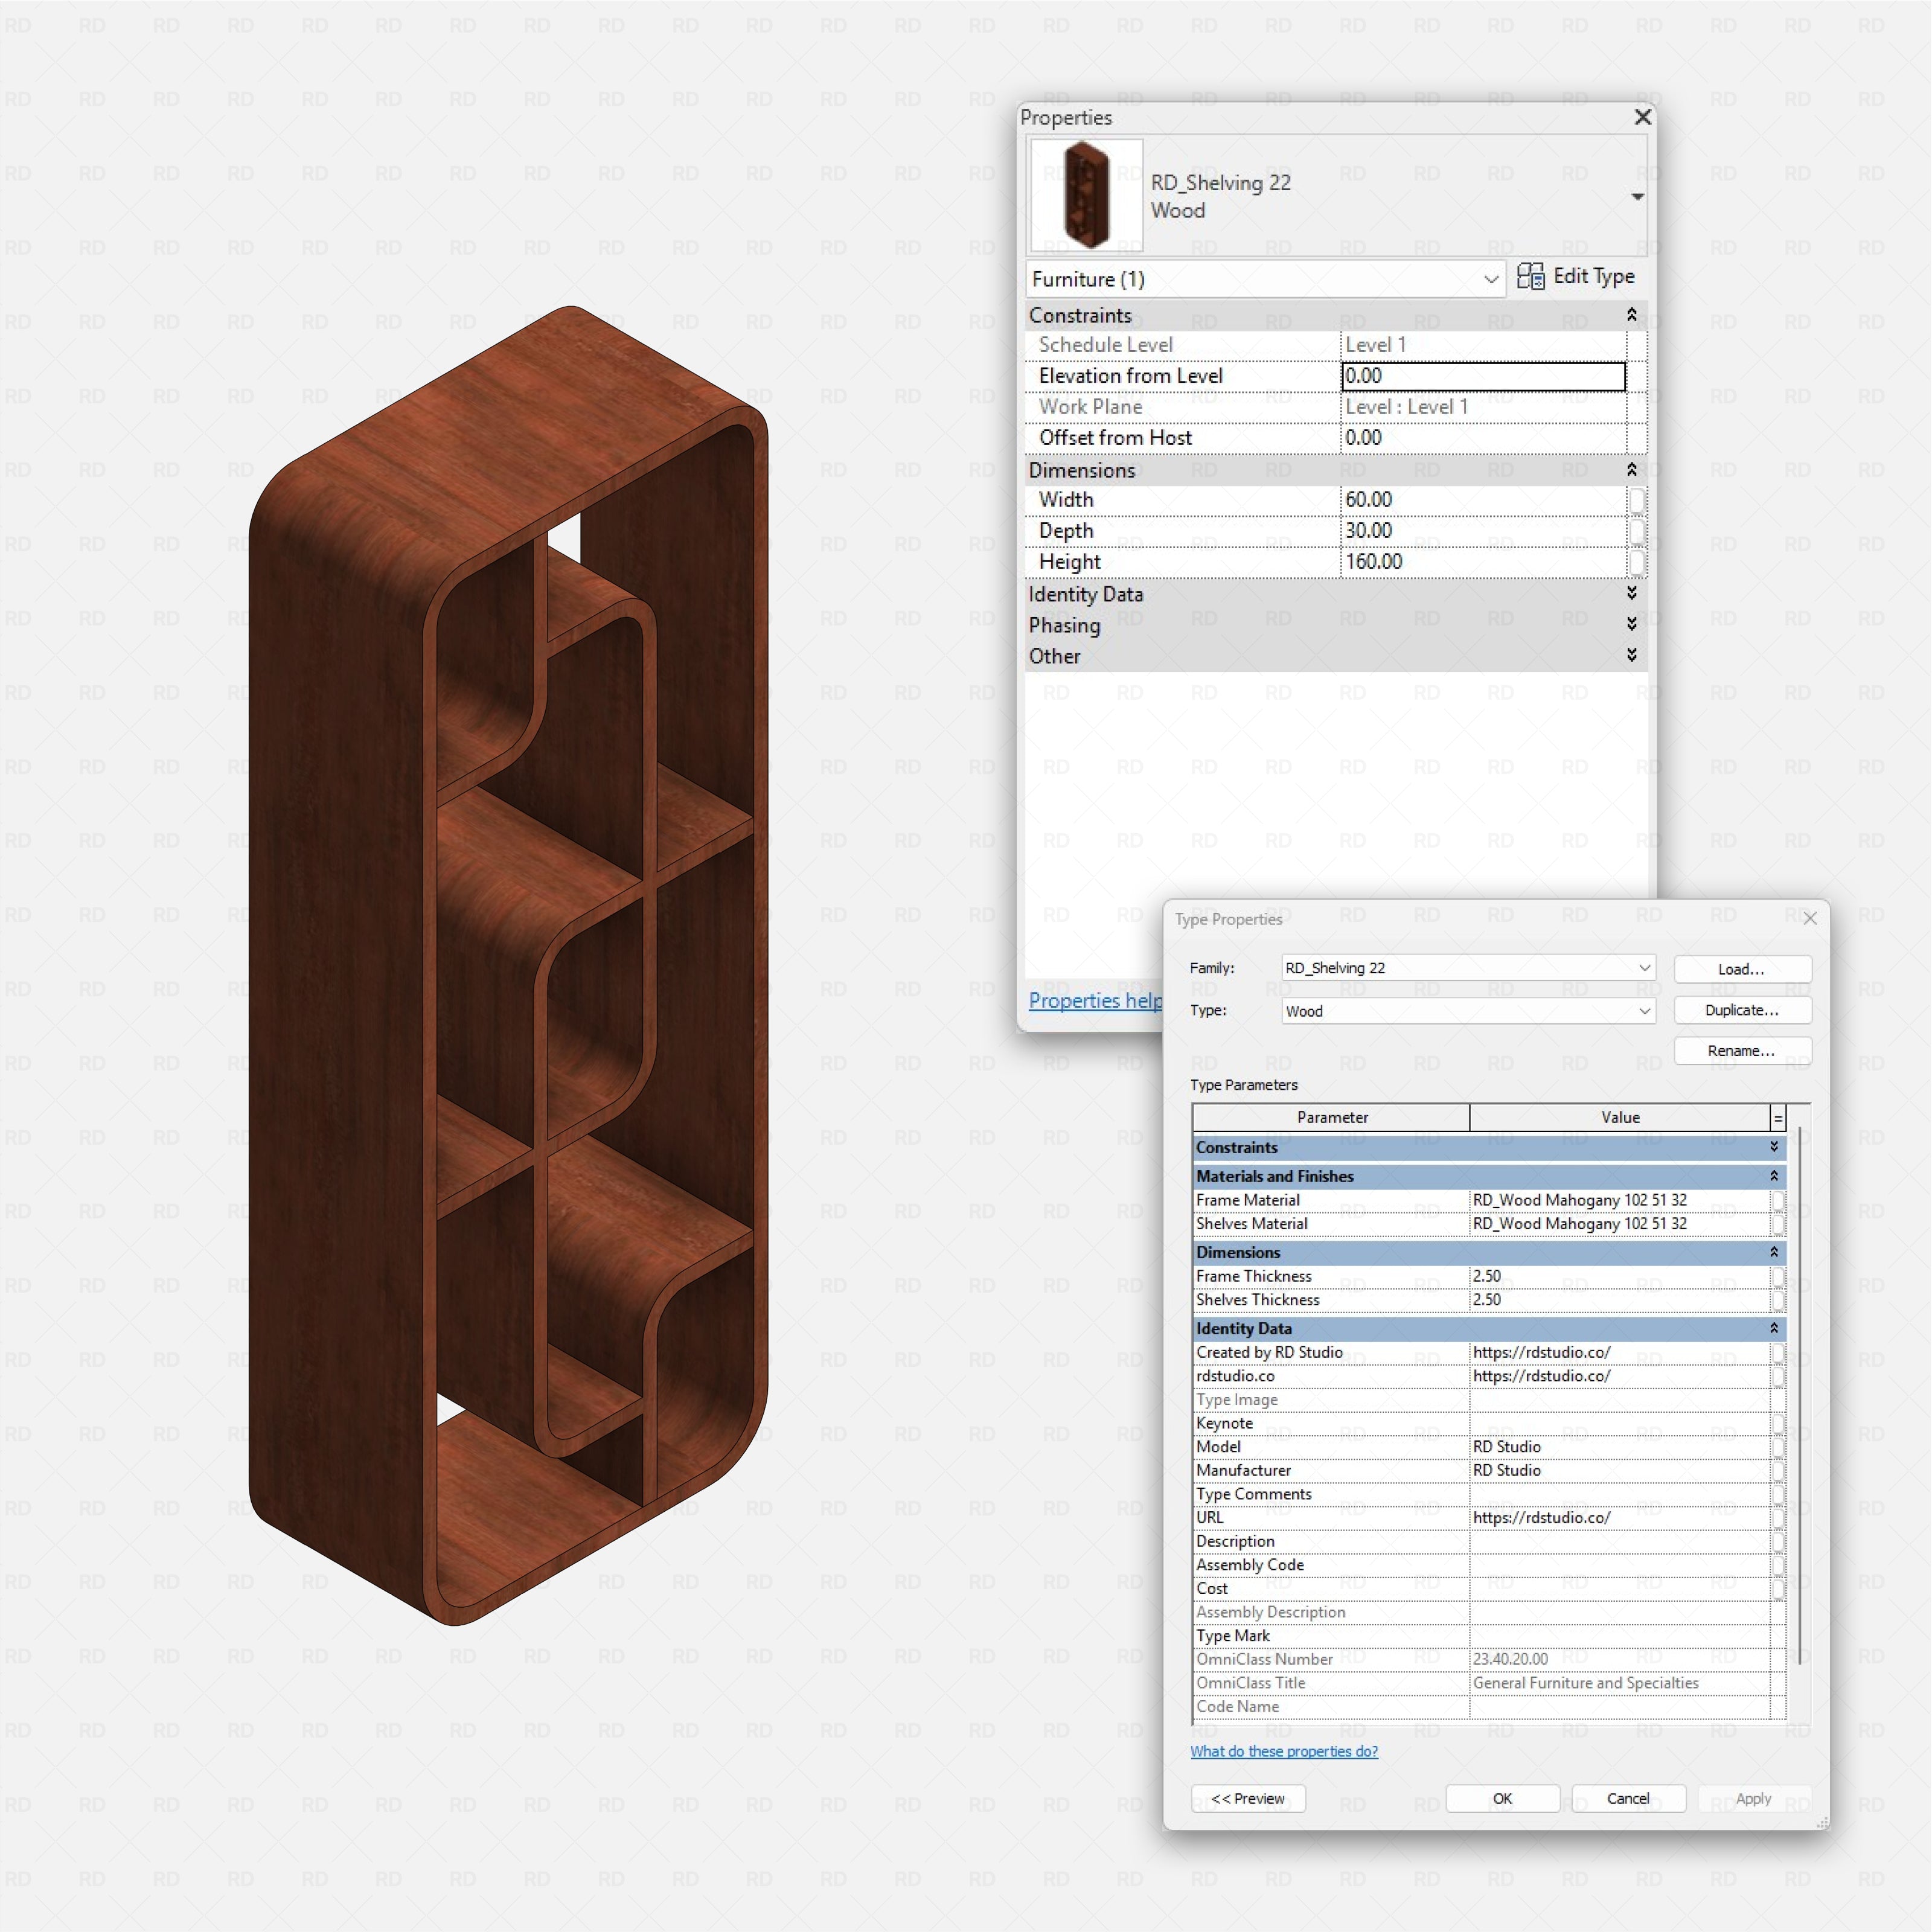The height and width of the screenshot is (1932, 1932).
Task: Click the Height value 160.00
Action: 1483,562
